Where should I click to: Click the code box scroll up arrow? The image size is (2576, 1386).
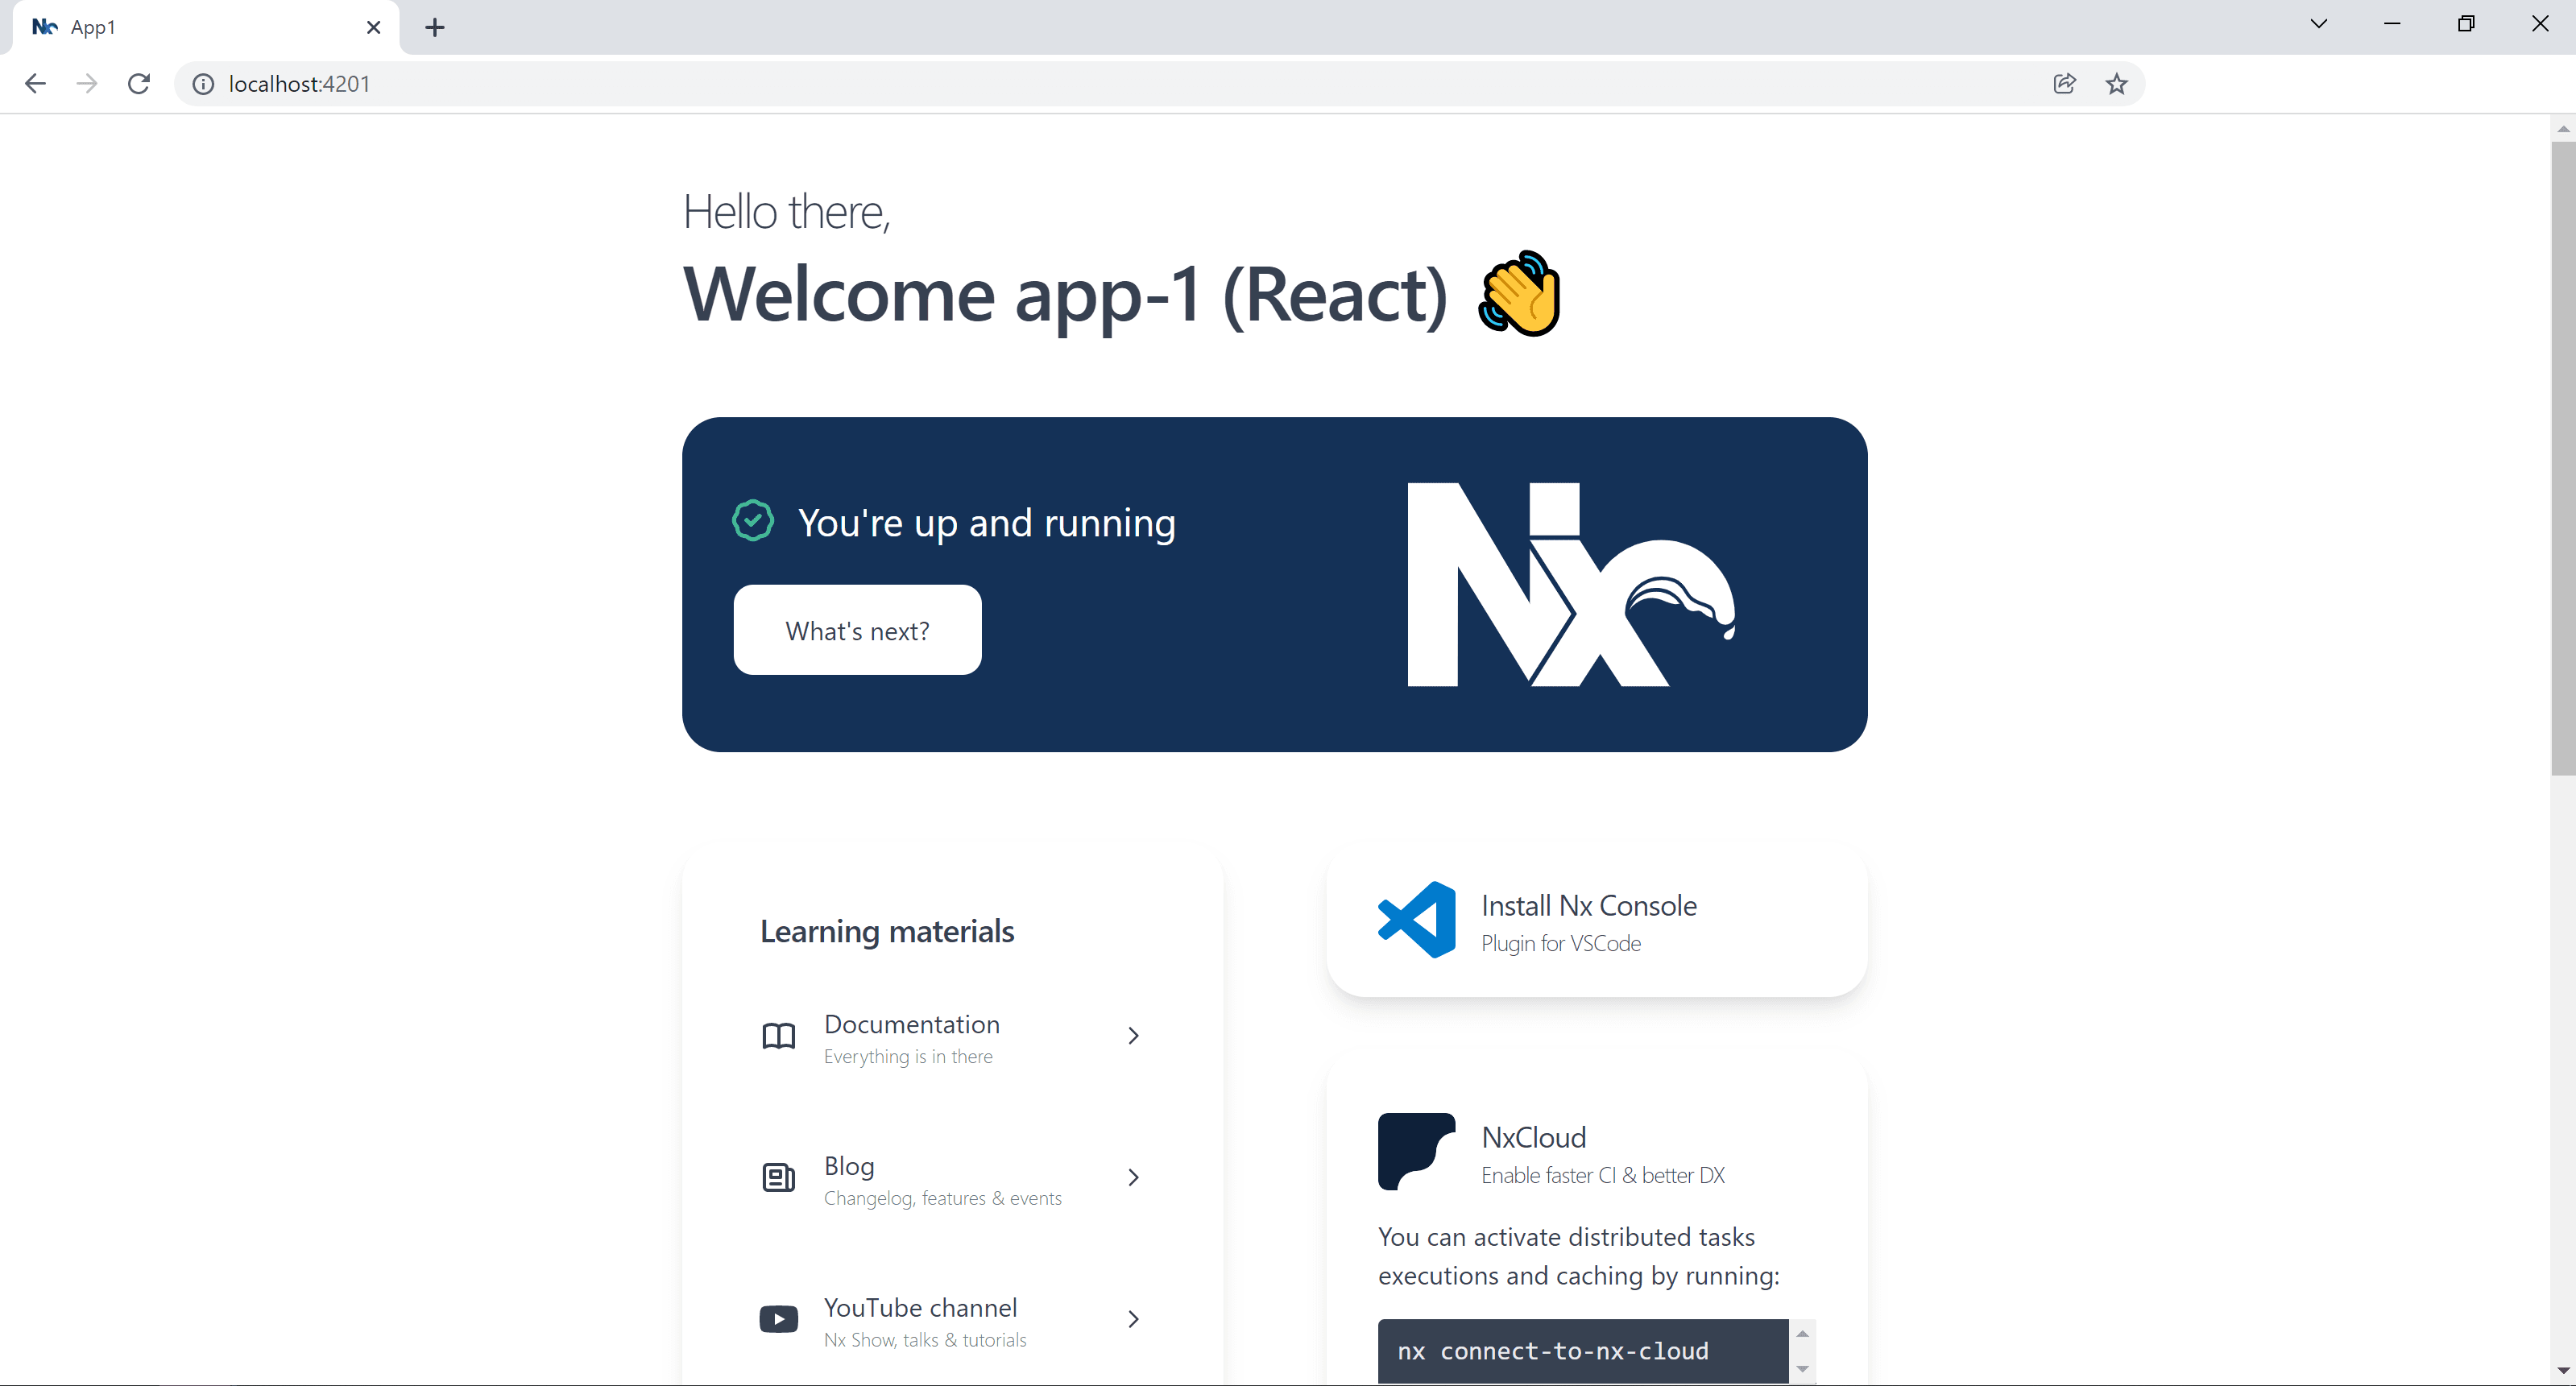1802,1334
